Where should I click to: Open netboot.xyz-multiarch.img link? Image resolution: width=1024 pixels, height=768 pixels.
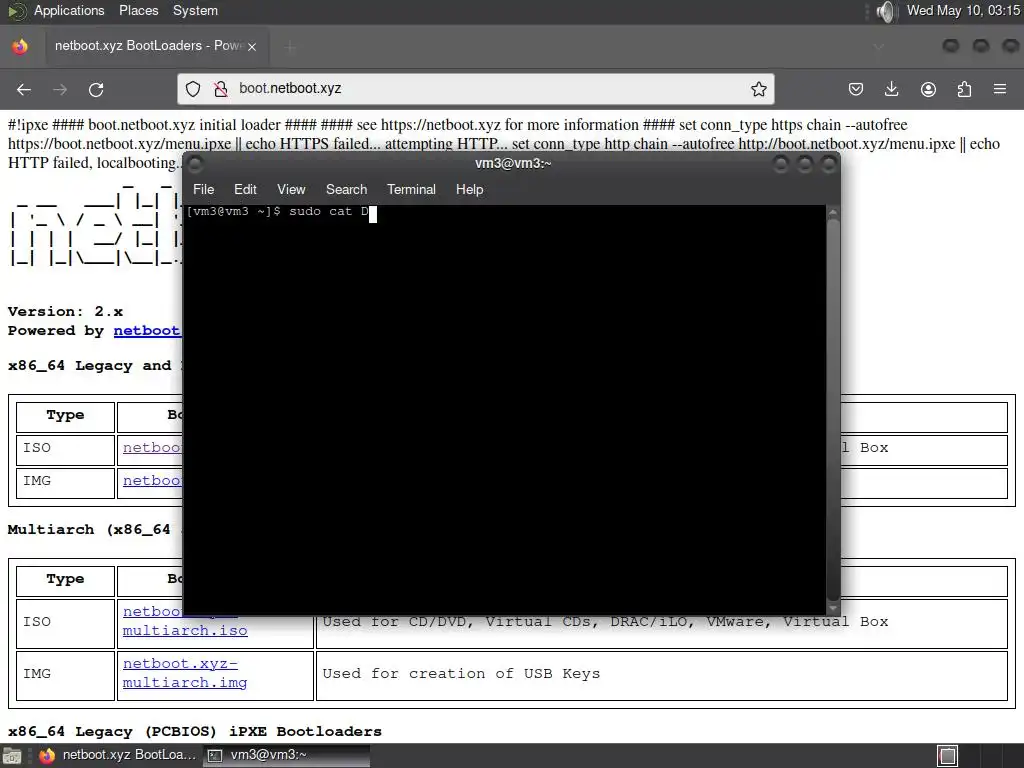click(x=185, y=673)
